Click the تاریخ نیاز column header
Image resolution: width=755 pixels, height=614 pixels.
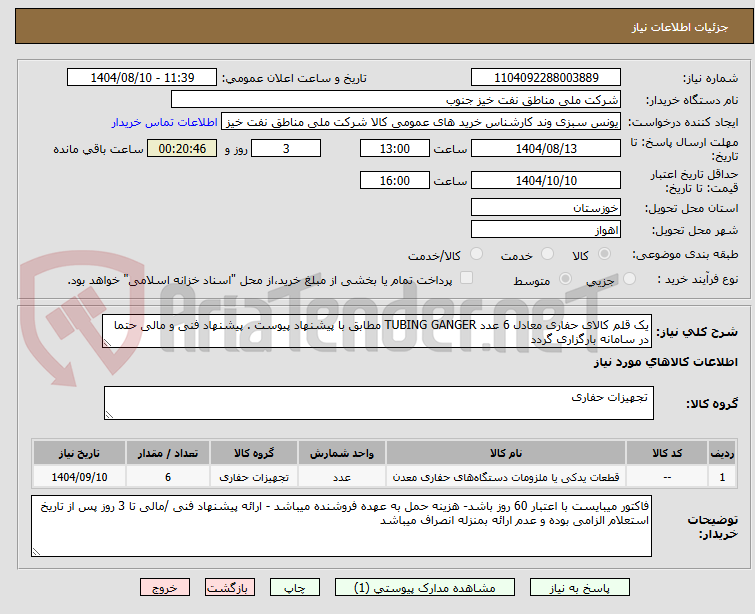[79, 453]
